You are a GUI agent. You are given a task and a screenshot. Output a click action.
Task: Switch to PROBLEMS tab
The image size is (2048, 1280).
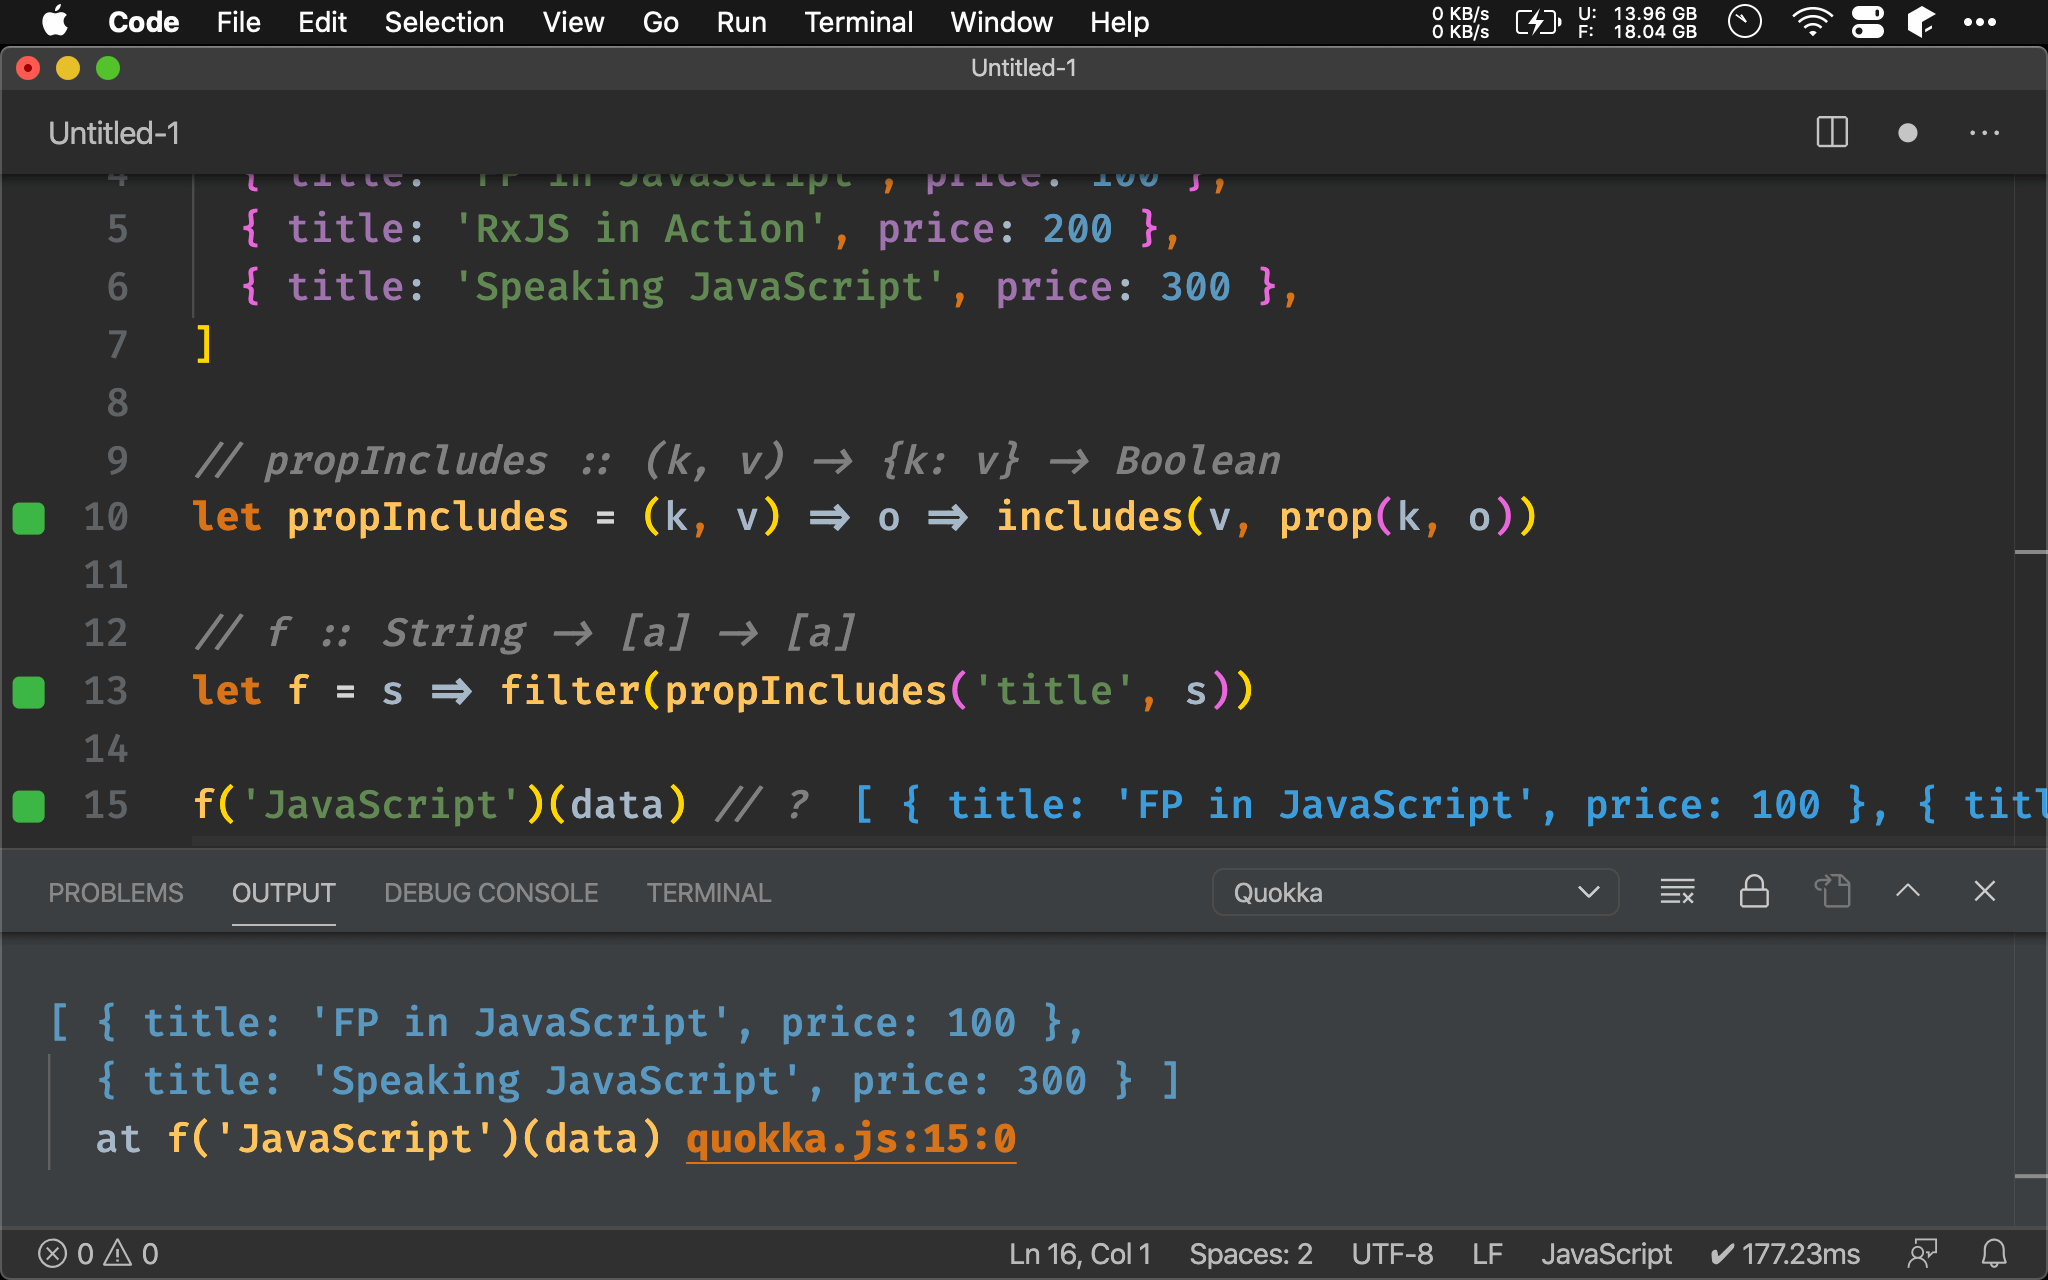point(116,893)
